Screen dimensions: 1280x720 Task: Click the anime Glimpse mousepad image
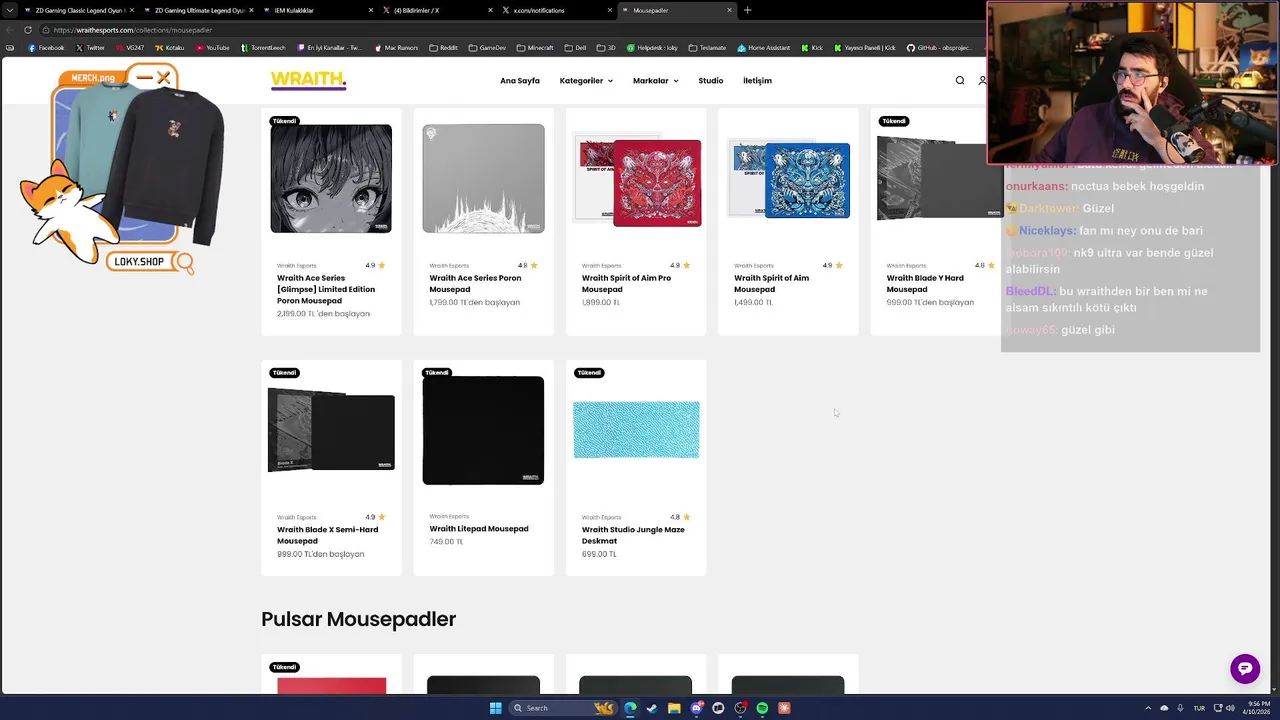click(x=331, y=178)
